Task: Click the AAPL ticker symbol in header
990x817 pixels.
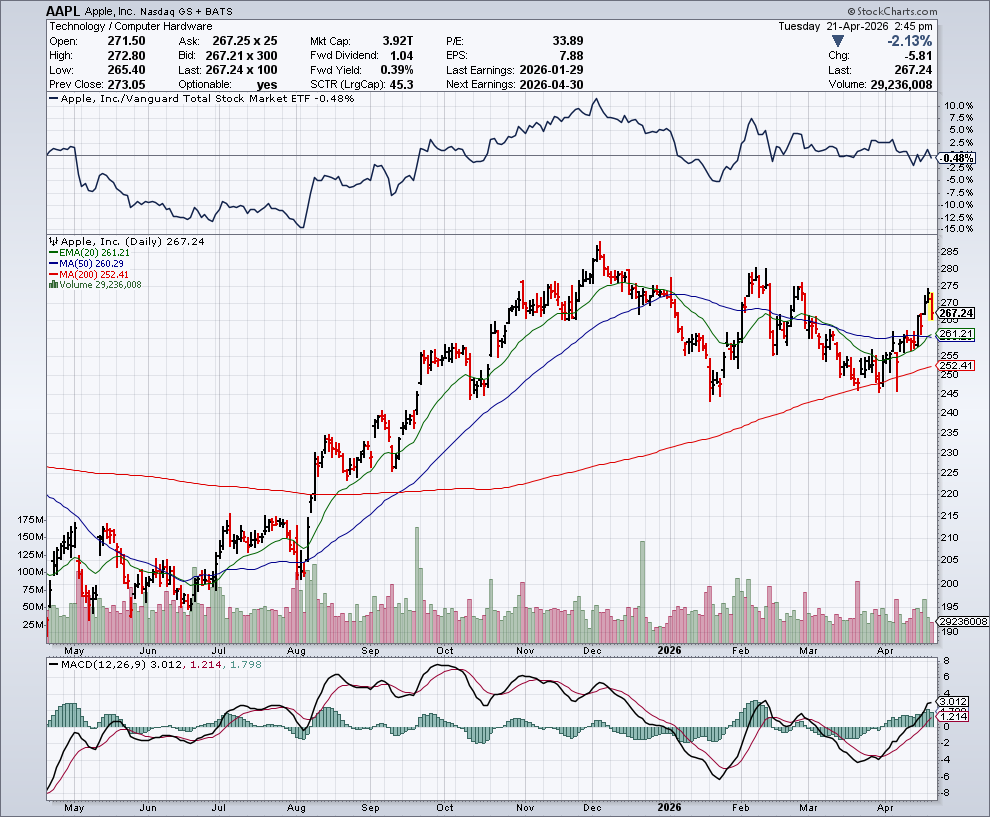Action: (65, 9)
